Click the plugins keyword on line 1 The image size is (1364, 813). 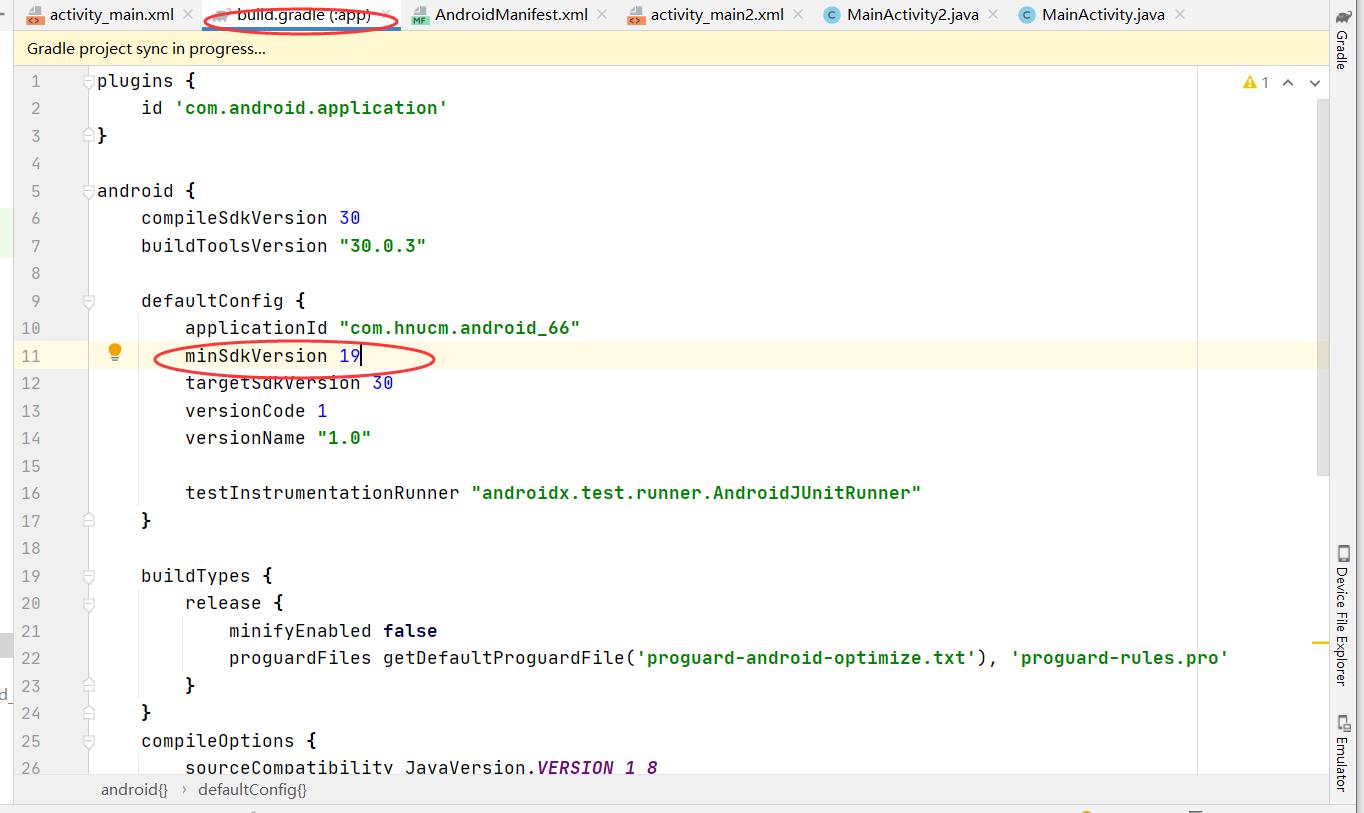tap(135, 81)
